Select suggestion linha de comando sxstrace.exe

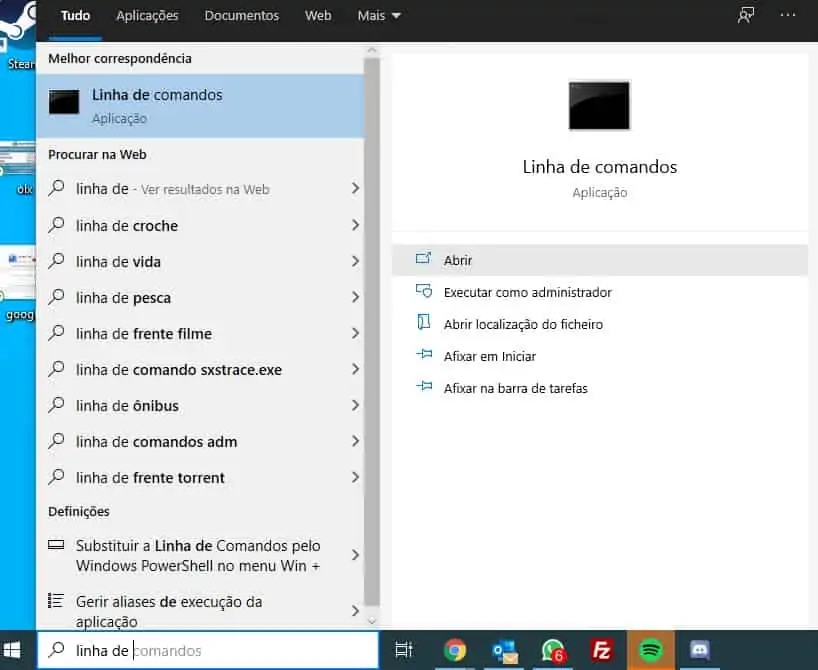tap(200, 369)
